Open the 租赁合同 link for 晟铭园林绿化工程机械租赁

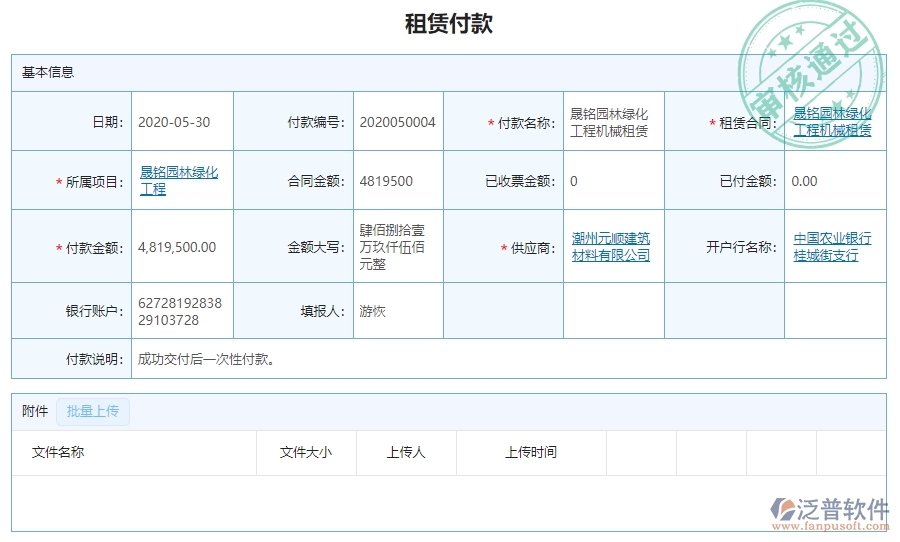point(832,122)
